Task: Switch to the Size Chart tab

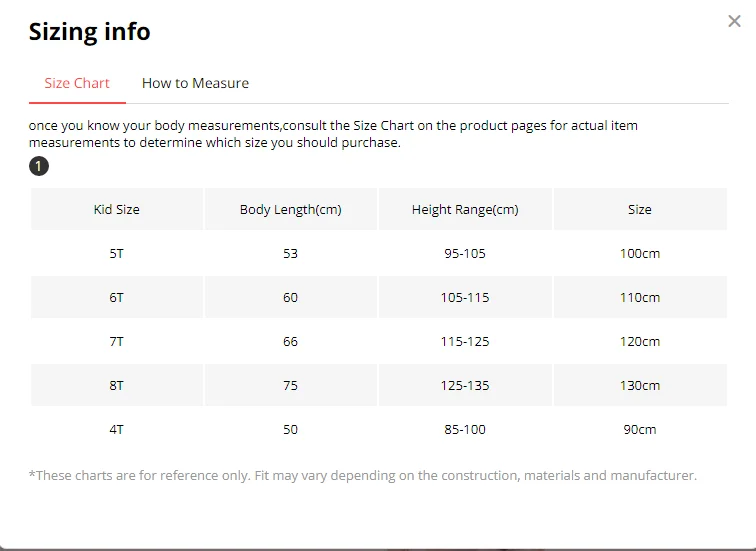Action: (x=77, y=83)
